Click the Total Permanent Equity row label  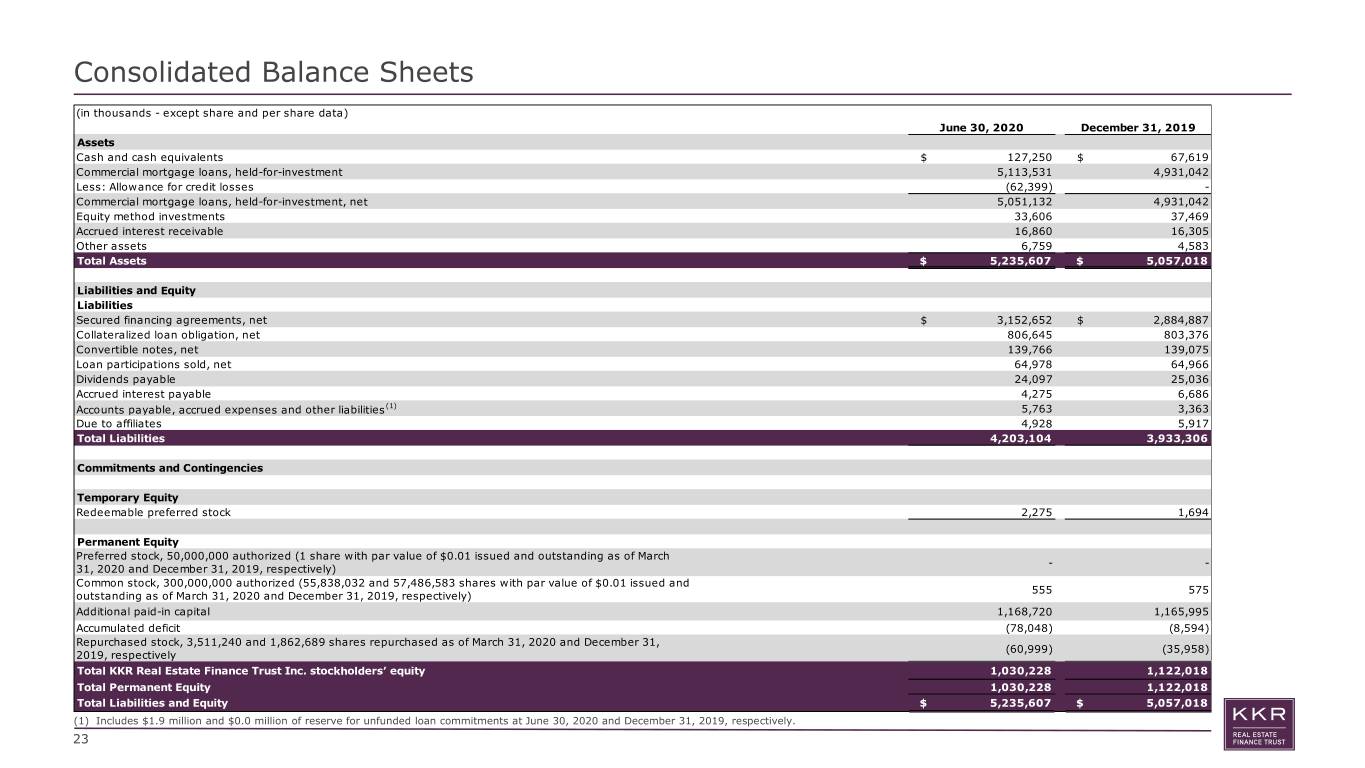(x=143, y=687)
